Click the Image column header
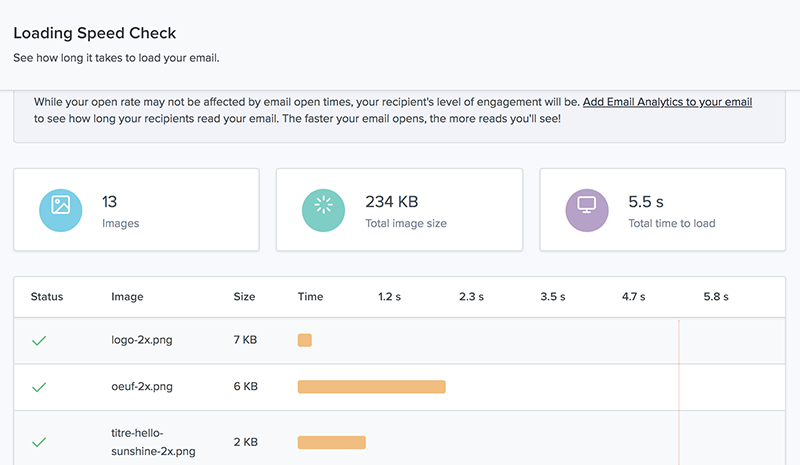Screen dimensions: 800x465 coord(127,297)
